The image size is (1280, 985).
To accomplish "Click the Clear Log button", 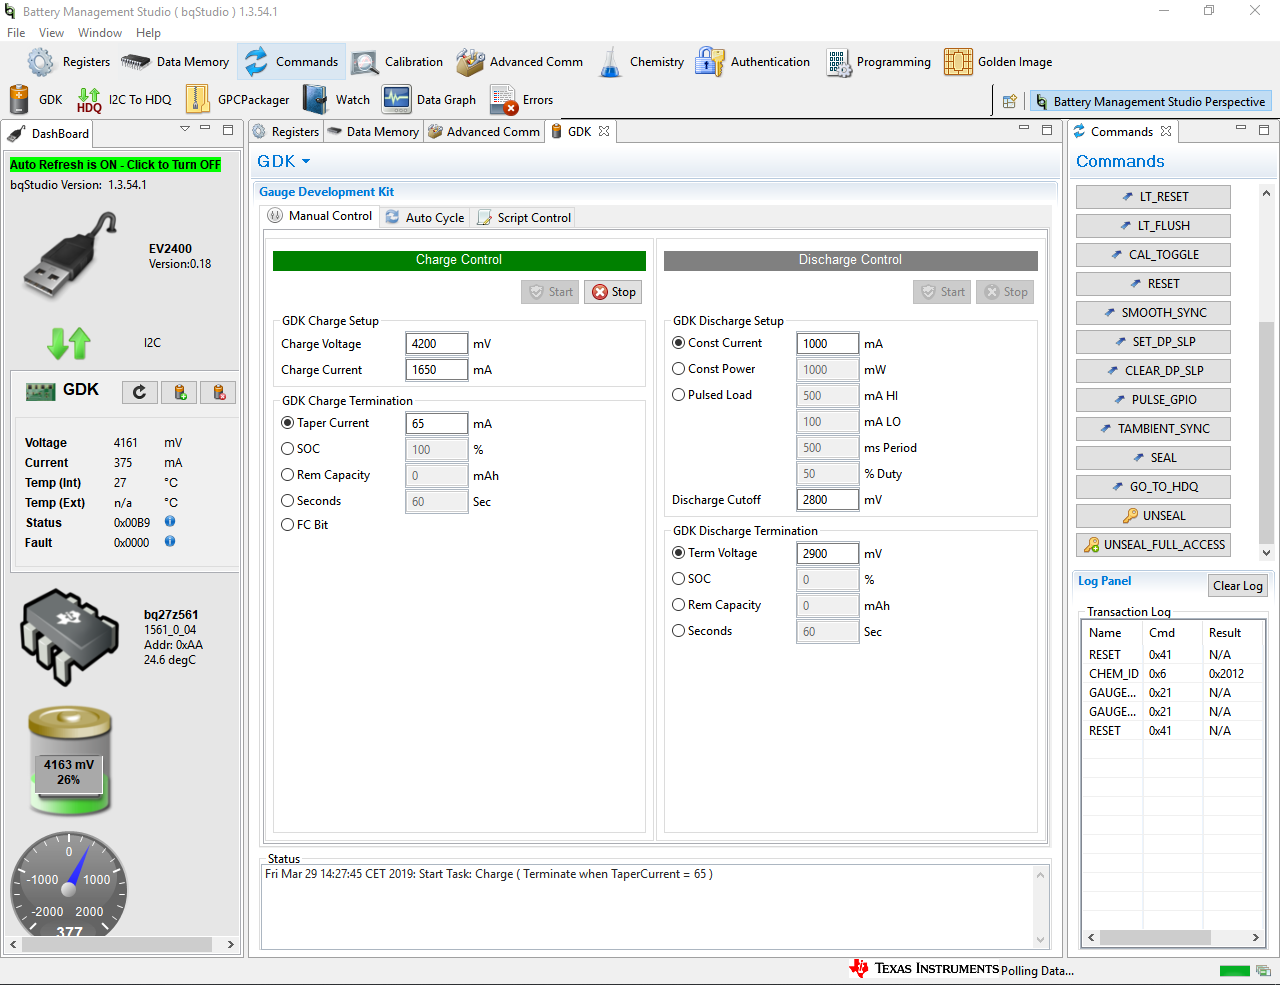I will 1237,586.
